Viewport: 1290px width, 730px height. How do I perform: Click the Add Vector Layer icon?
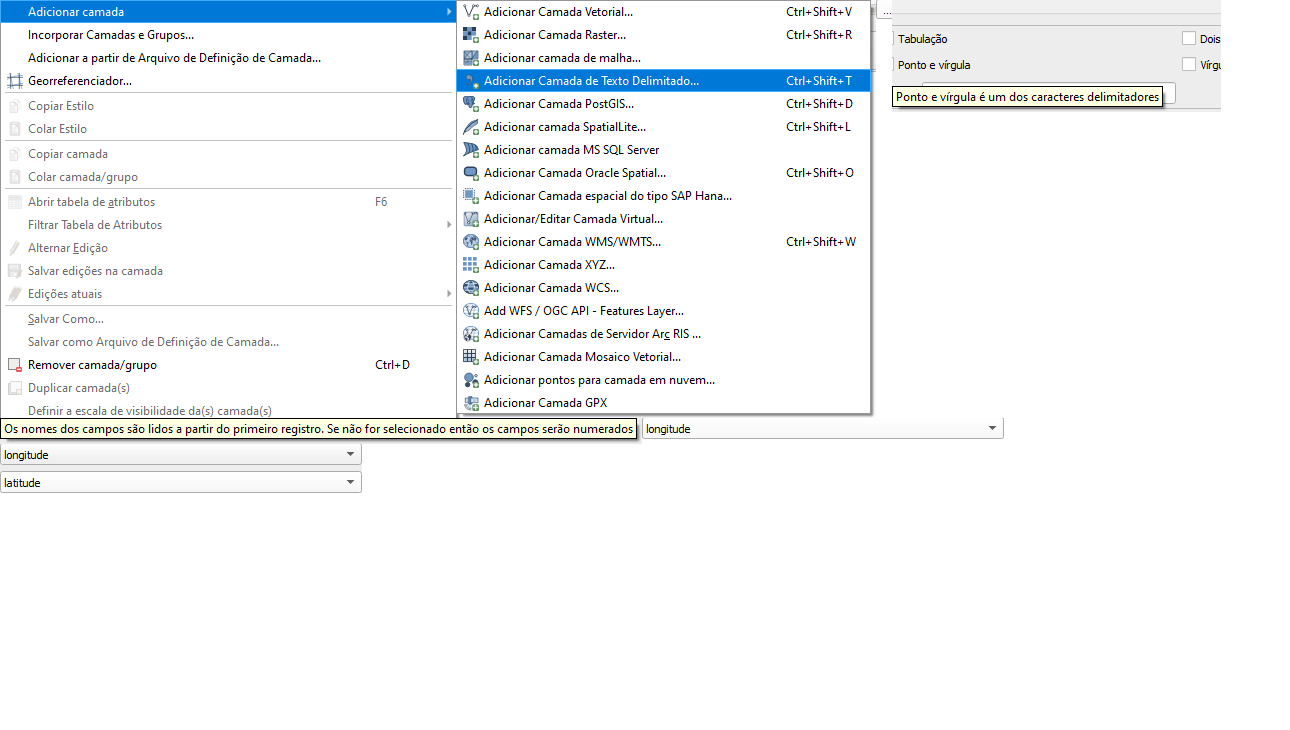(x=471, y=12)
